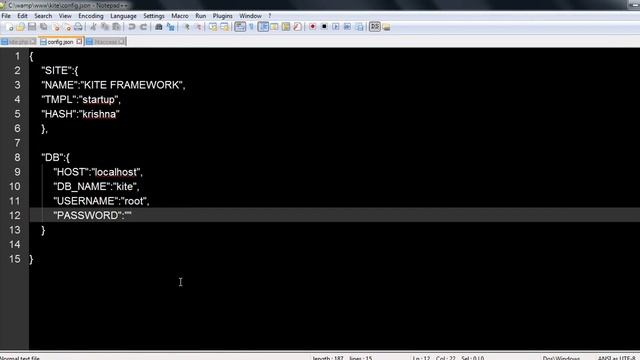This screenshot has height=360, width=640.
Task: Place the cursor in the "PASSWORD":"" line
Action: (92, 215)
